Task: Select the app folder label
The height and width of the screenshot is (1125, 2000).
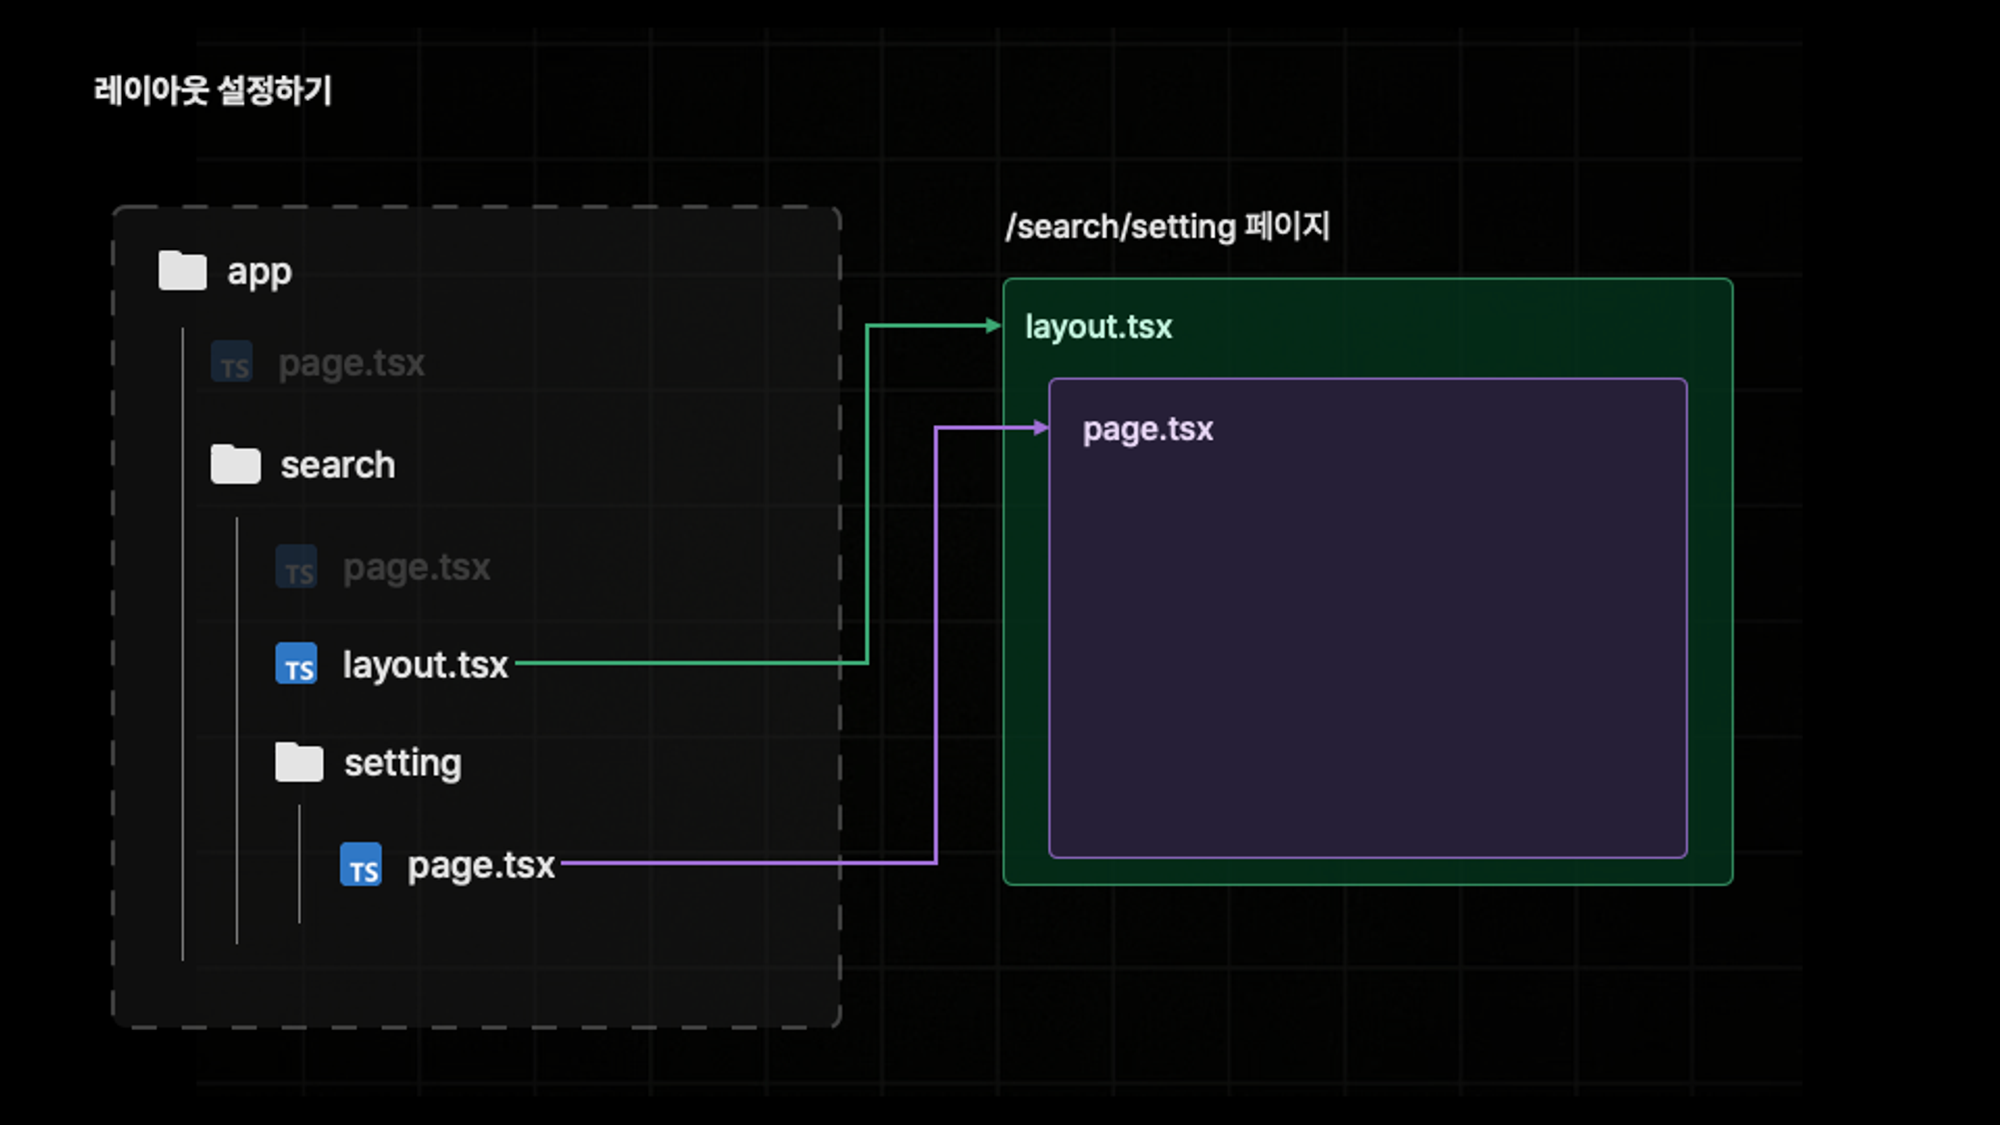Action: coord(259,272)
